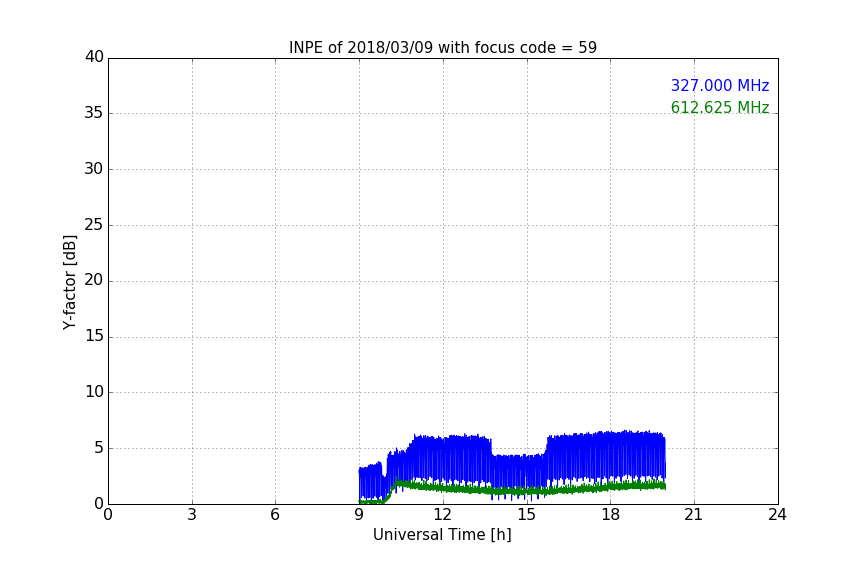Screen dimensions: 864x576
Task: Click the x-axis tick label "9"
Action: click(359, 515)
